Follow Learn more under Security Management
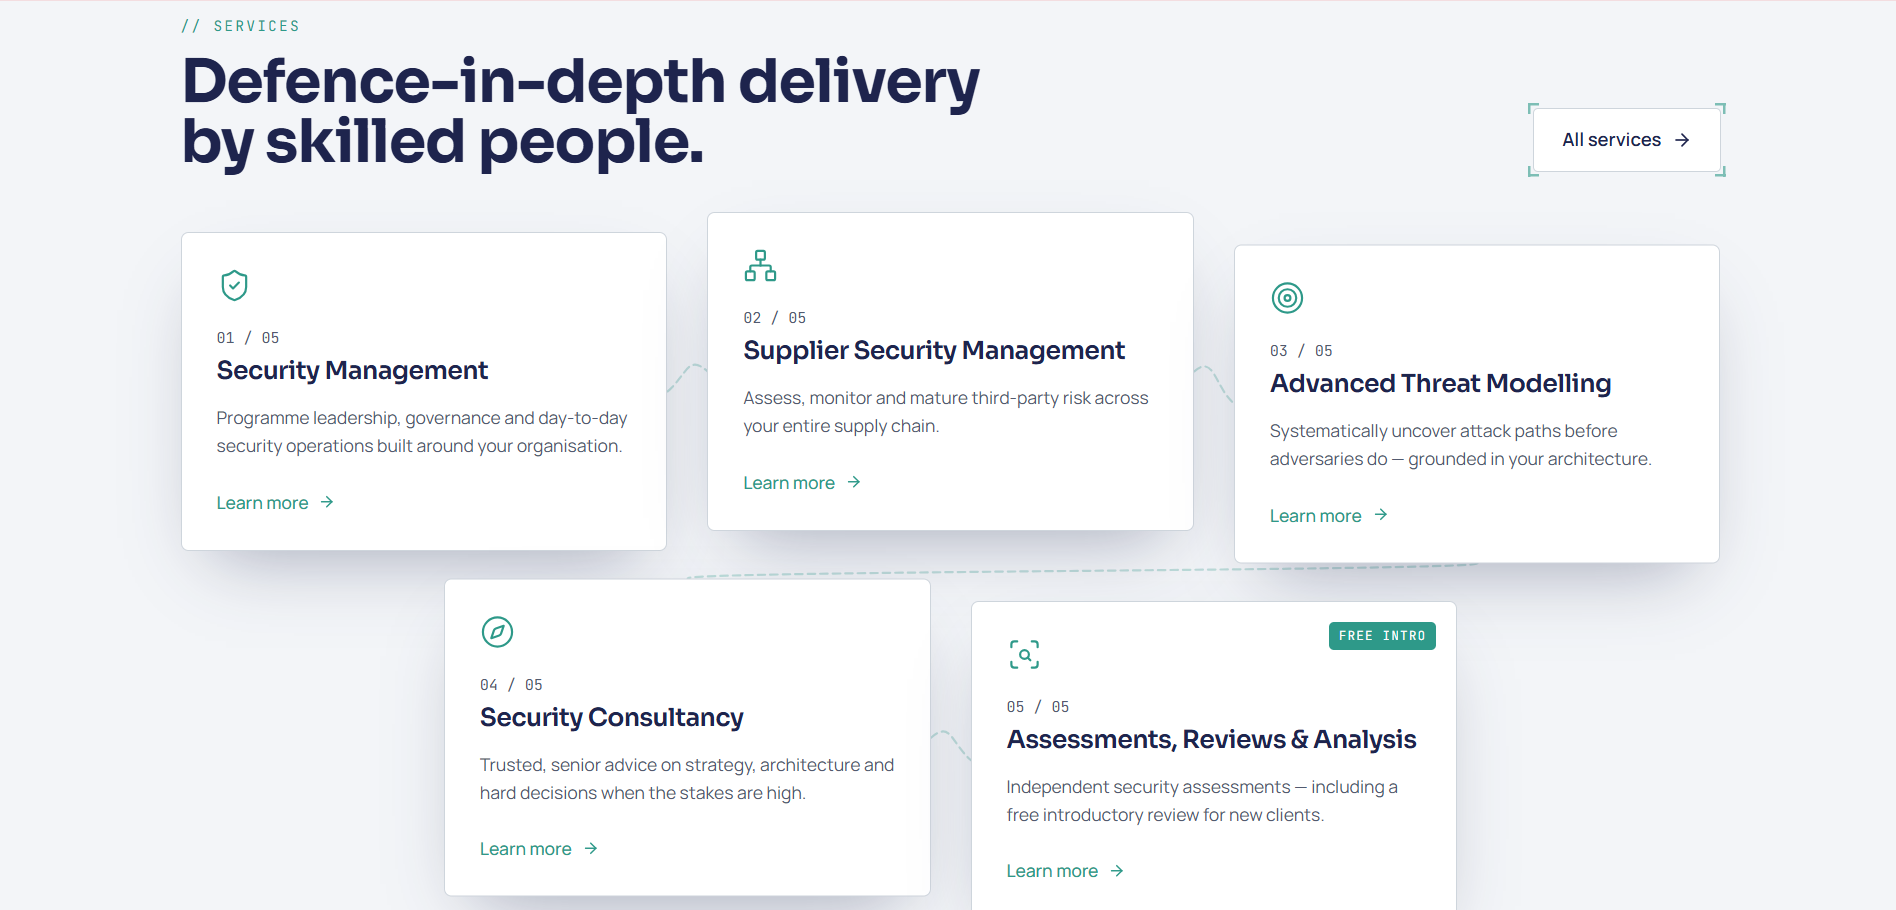Image resolution: width=1896 pixels, height=910 pixels. click(x=275, y=503)
